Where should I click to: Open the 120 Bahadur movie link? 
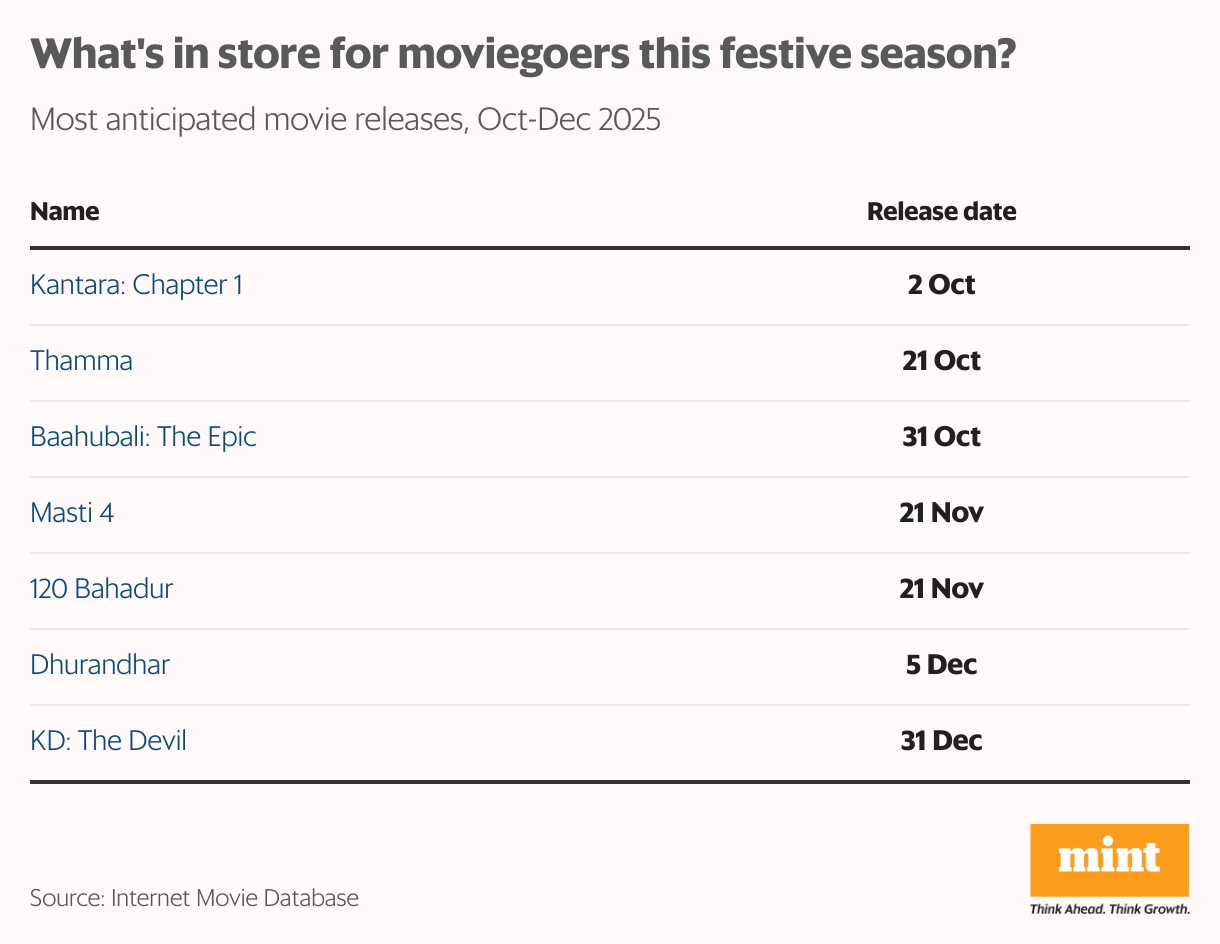[101, 589]
